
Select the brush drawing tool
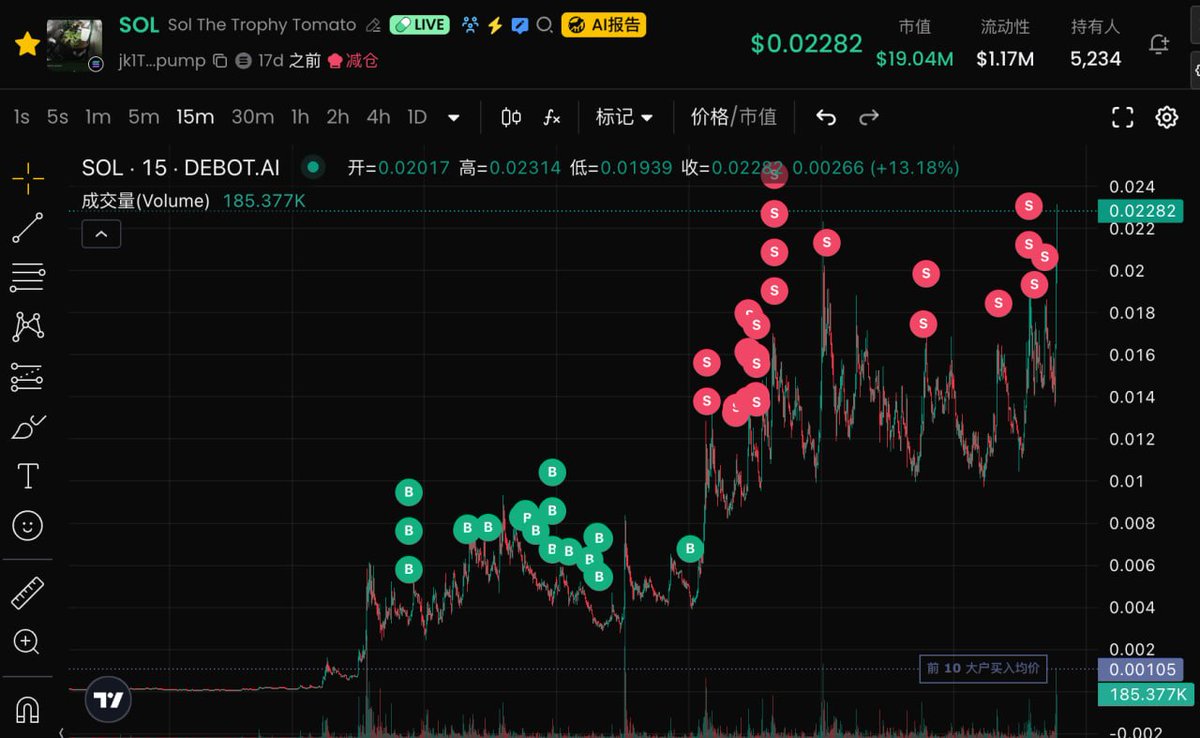[x=27, y=427]
